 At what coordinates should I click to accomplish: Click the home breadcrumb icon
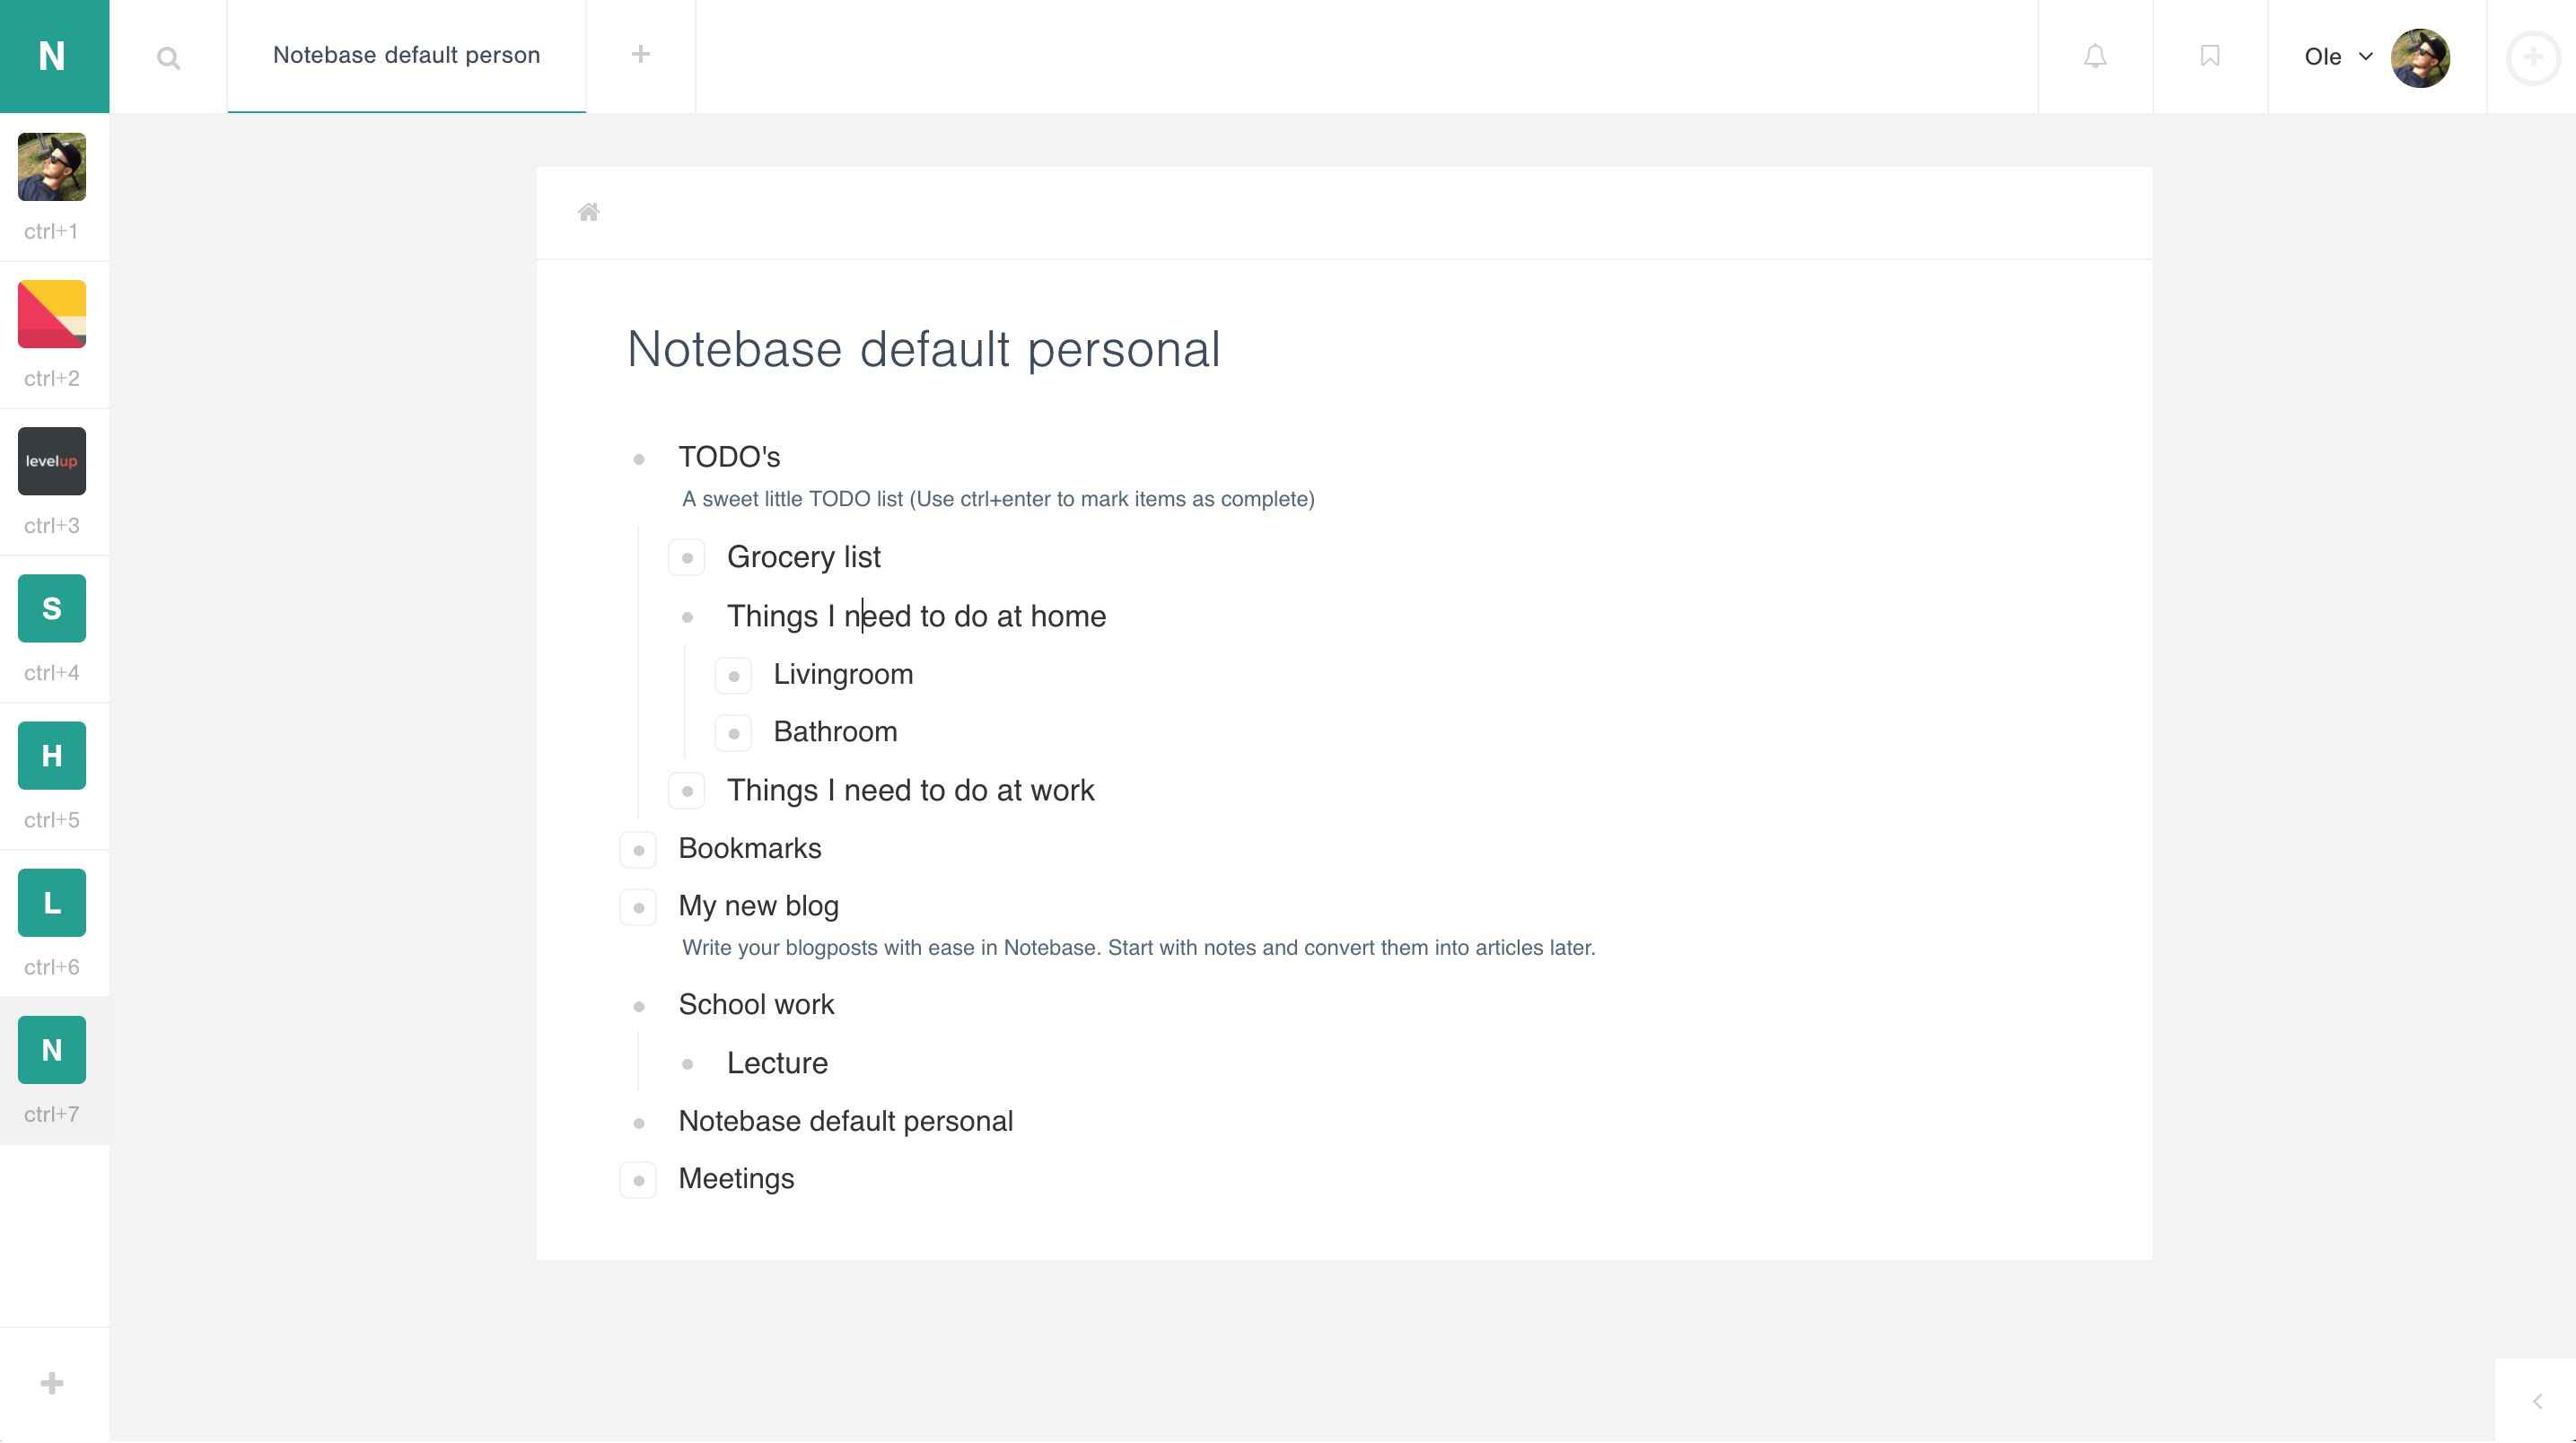point(589,212)
